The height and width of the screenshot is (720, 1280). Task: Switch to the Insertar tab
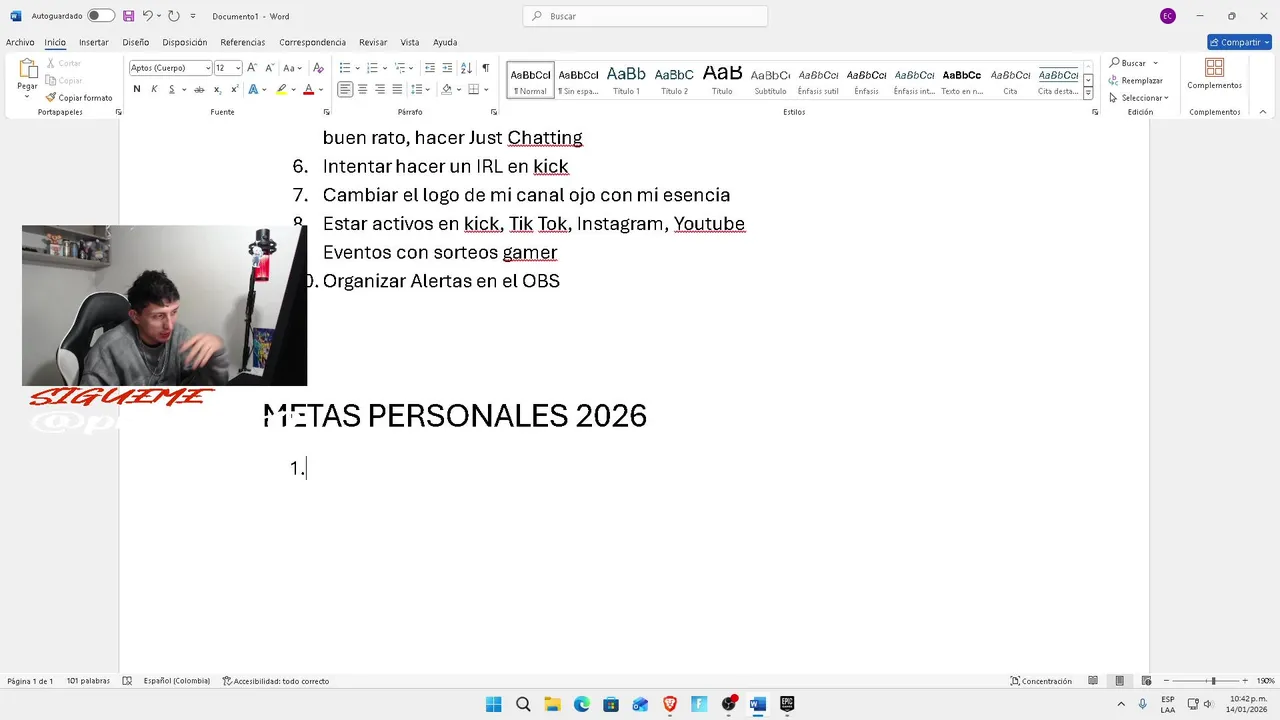point(94,42)
